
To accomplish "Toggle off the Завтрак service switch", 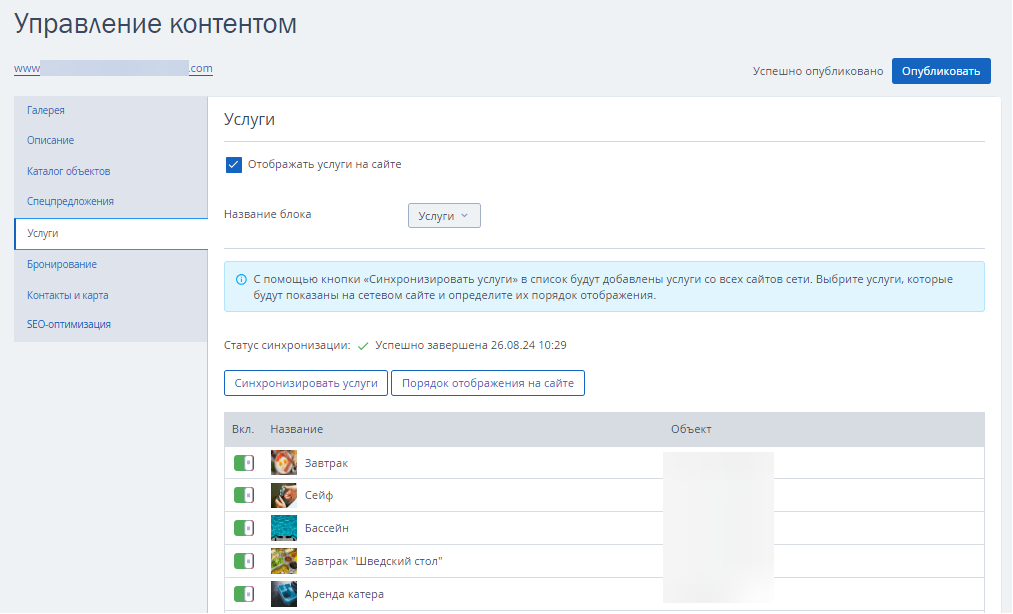I will 244,463.
